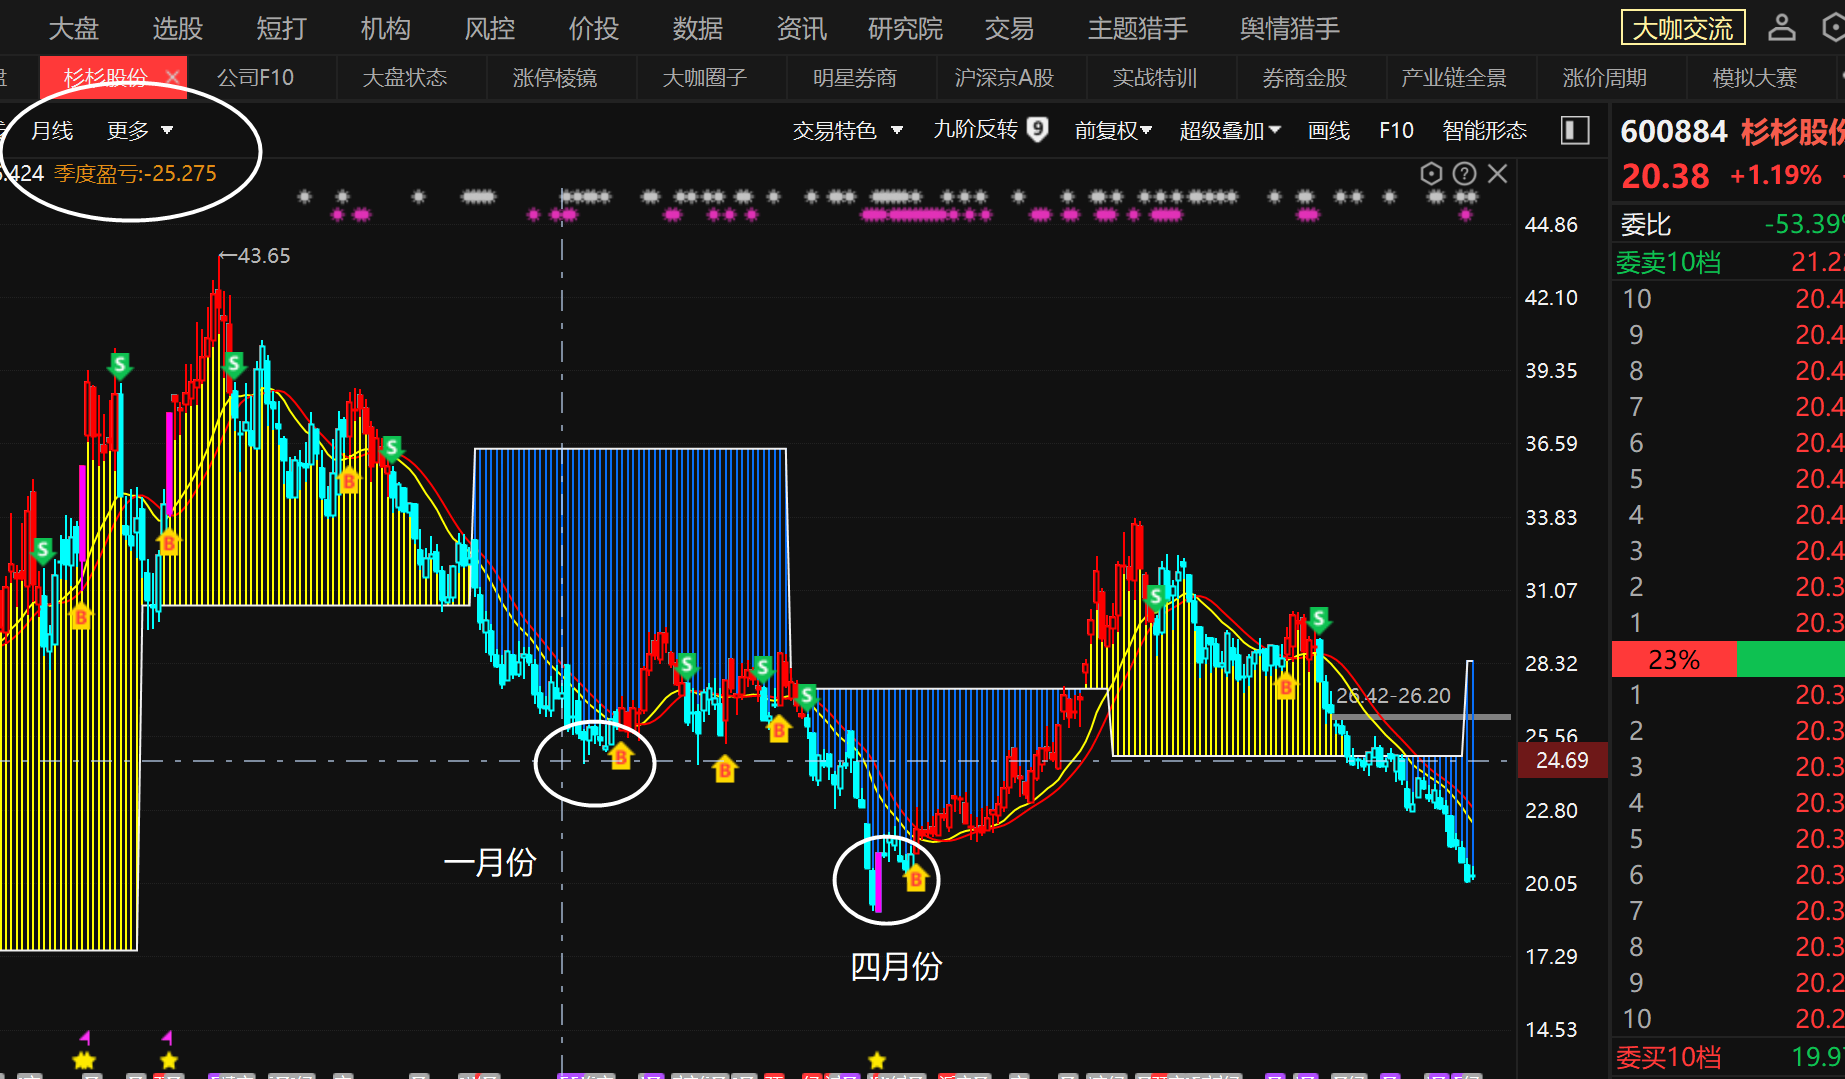The image size is (1845, 1079).
Task: Click the 九阶反转 button
Action: pyautogui.click(x=990, y=129)
